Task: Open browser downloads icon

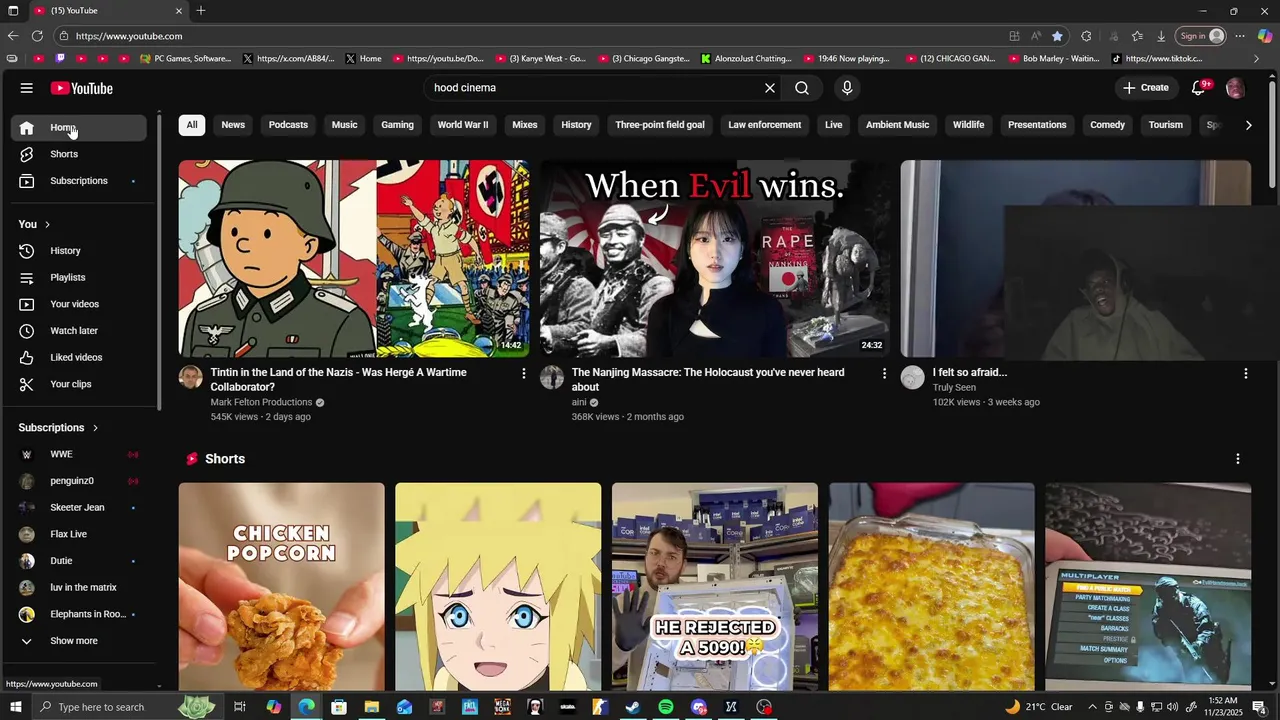Action: coord(1161,36)
